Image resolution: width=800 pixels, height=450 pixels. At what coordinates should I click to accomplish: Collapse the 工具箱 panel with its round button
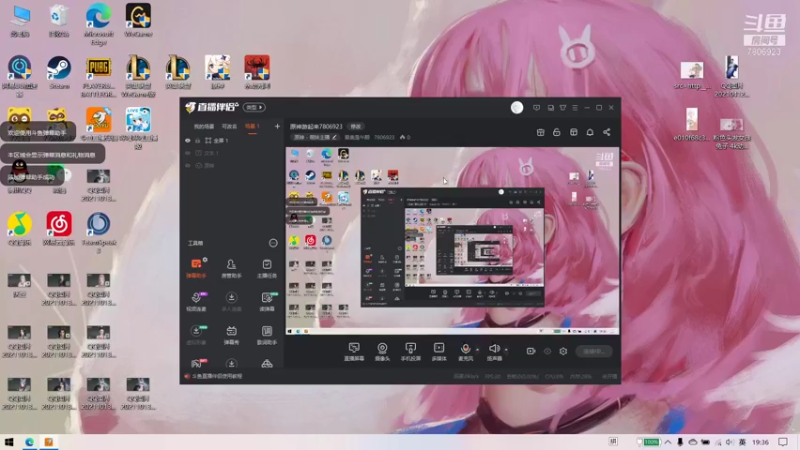[x=273, y=243]
